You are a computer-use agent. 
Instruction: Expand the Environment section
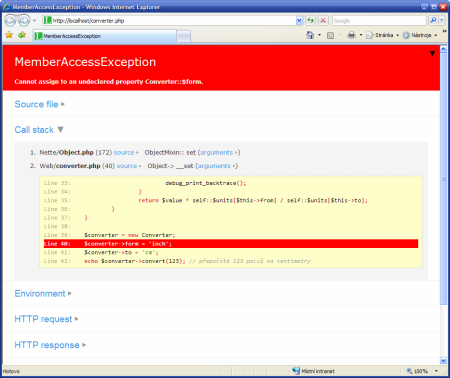43,294
